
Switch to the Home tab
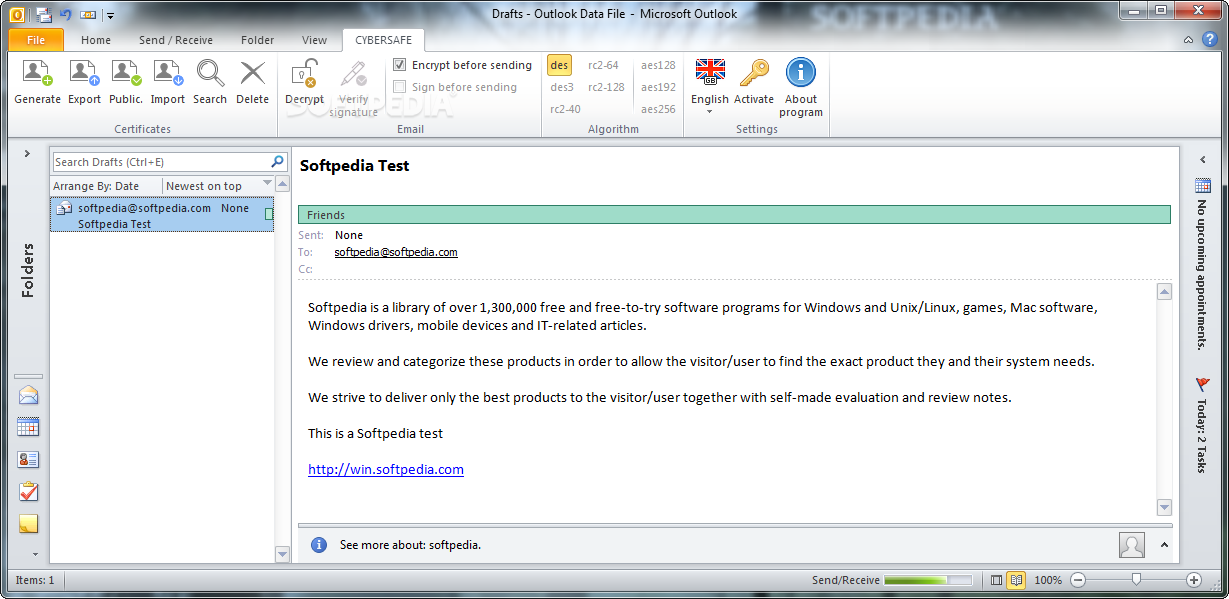pyautogui.click(x=96, y=40)
